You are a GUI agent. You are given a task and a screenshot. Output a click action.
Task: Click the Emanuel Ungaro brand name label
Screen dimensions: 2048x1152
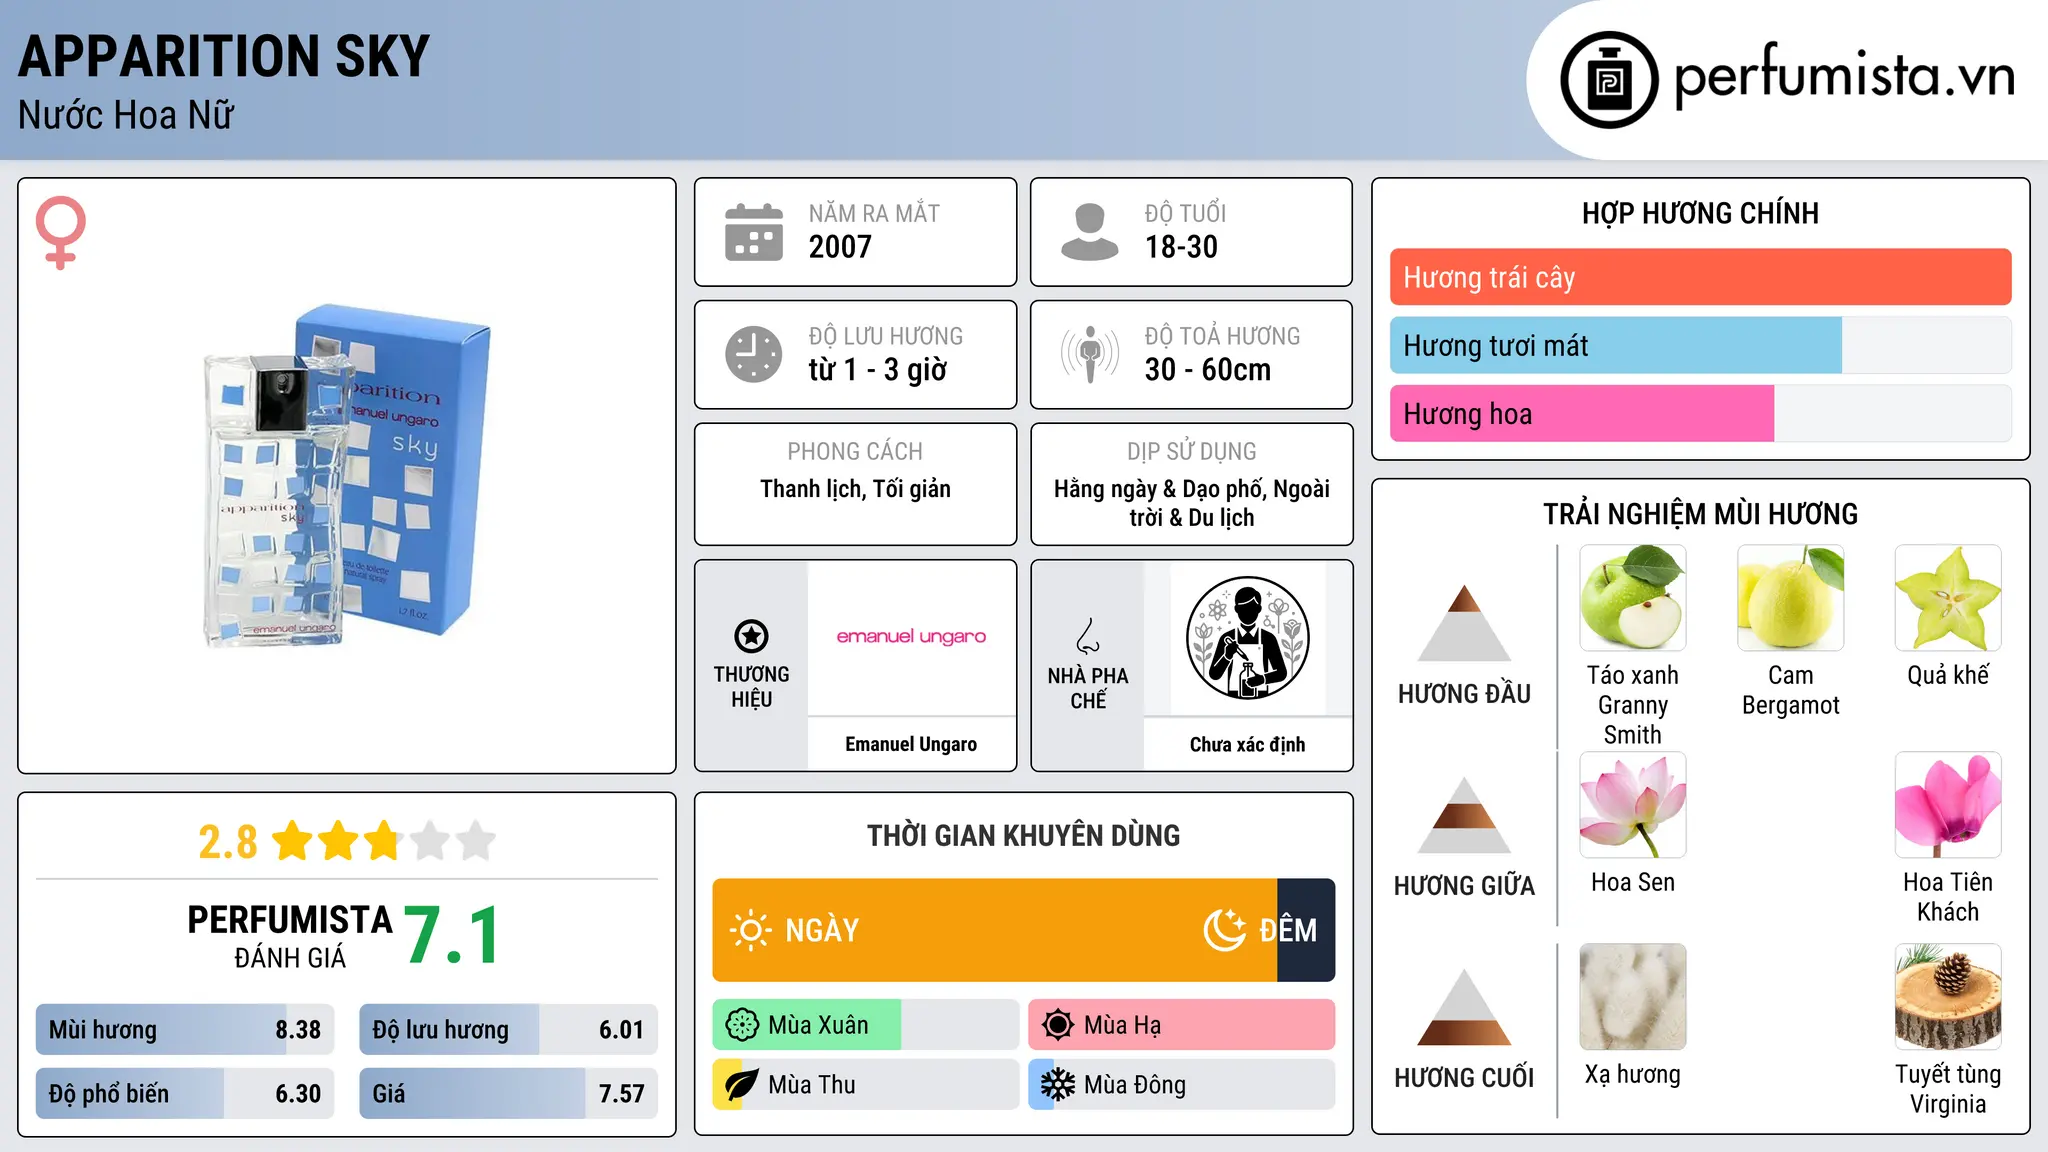tap(911, 744)
